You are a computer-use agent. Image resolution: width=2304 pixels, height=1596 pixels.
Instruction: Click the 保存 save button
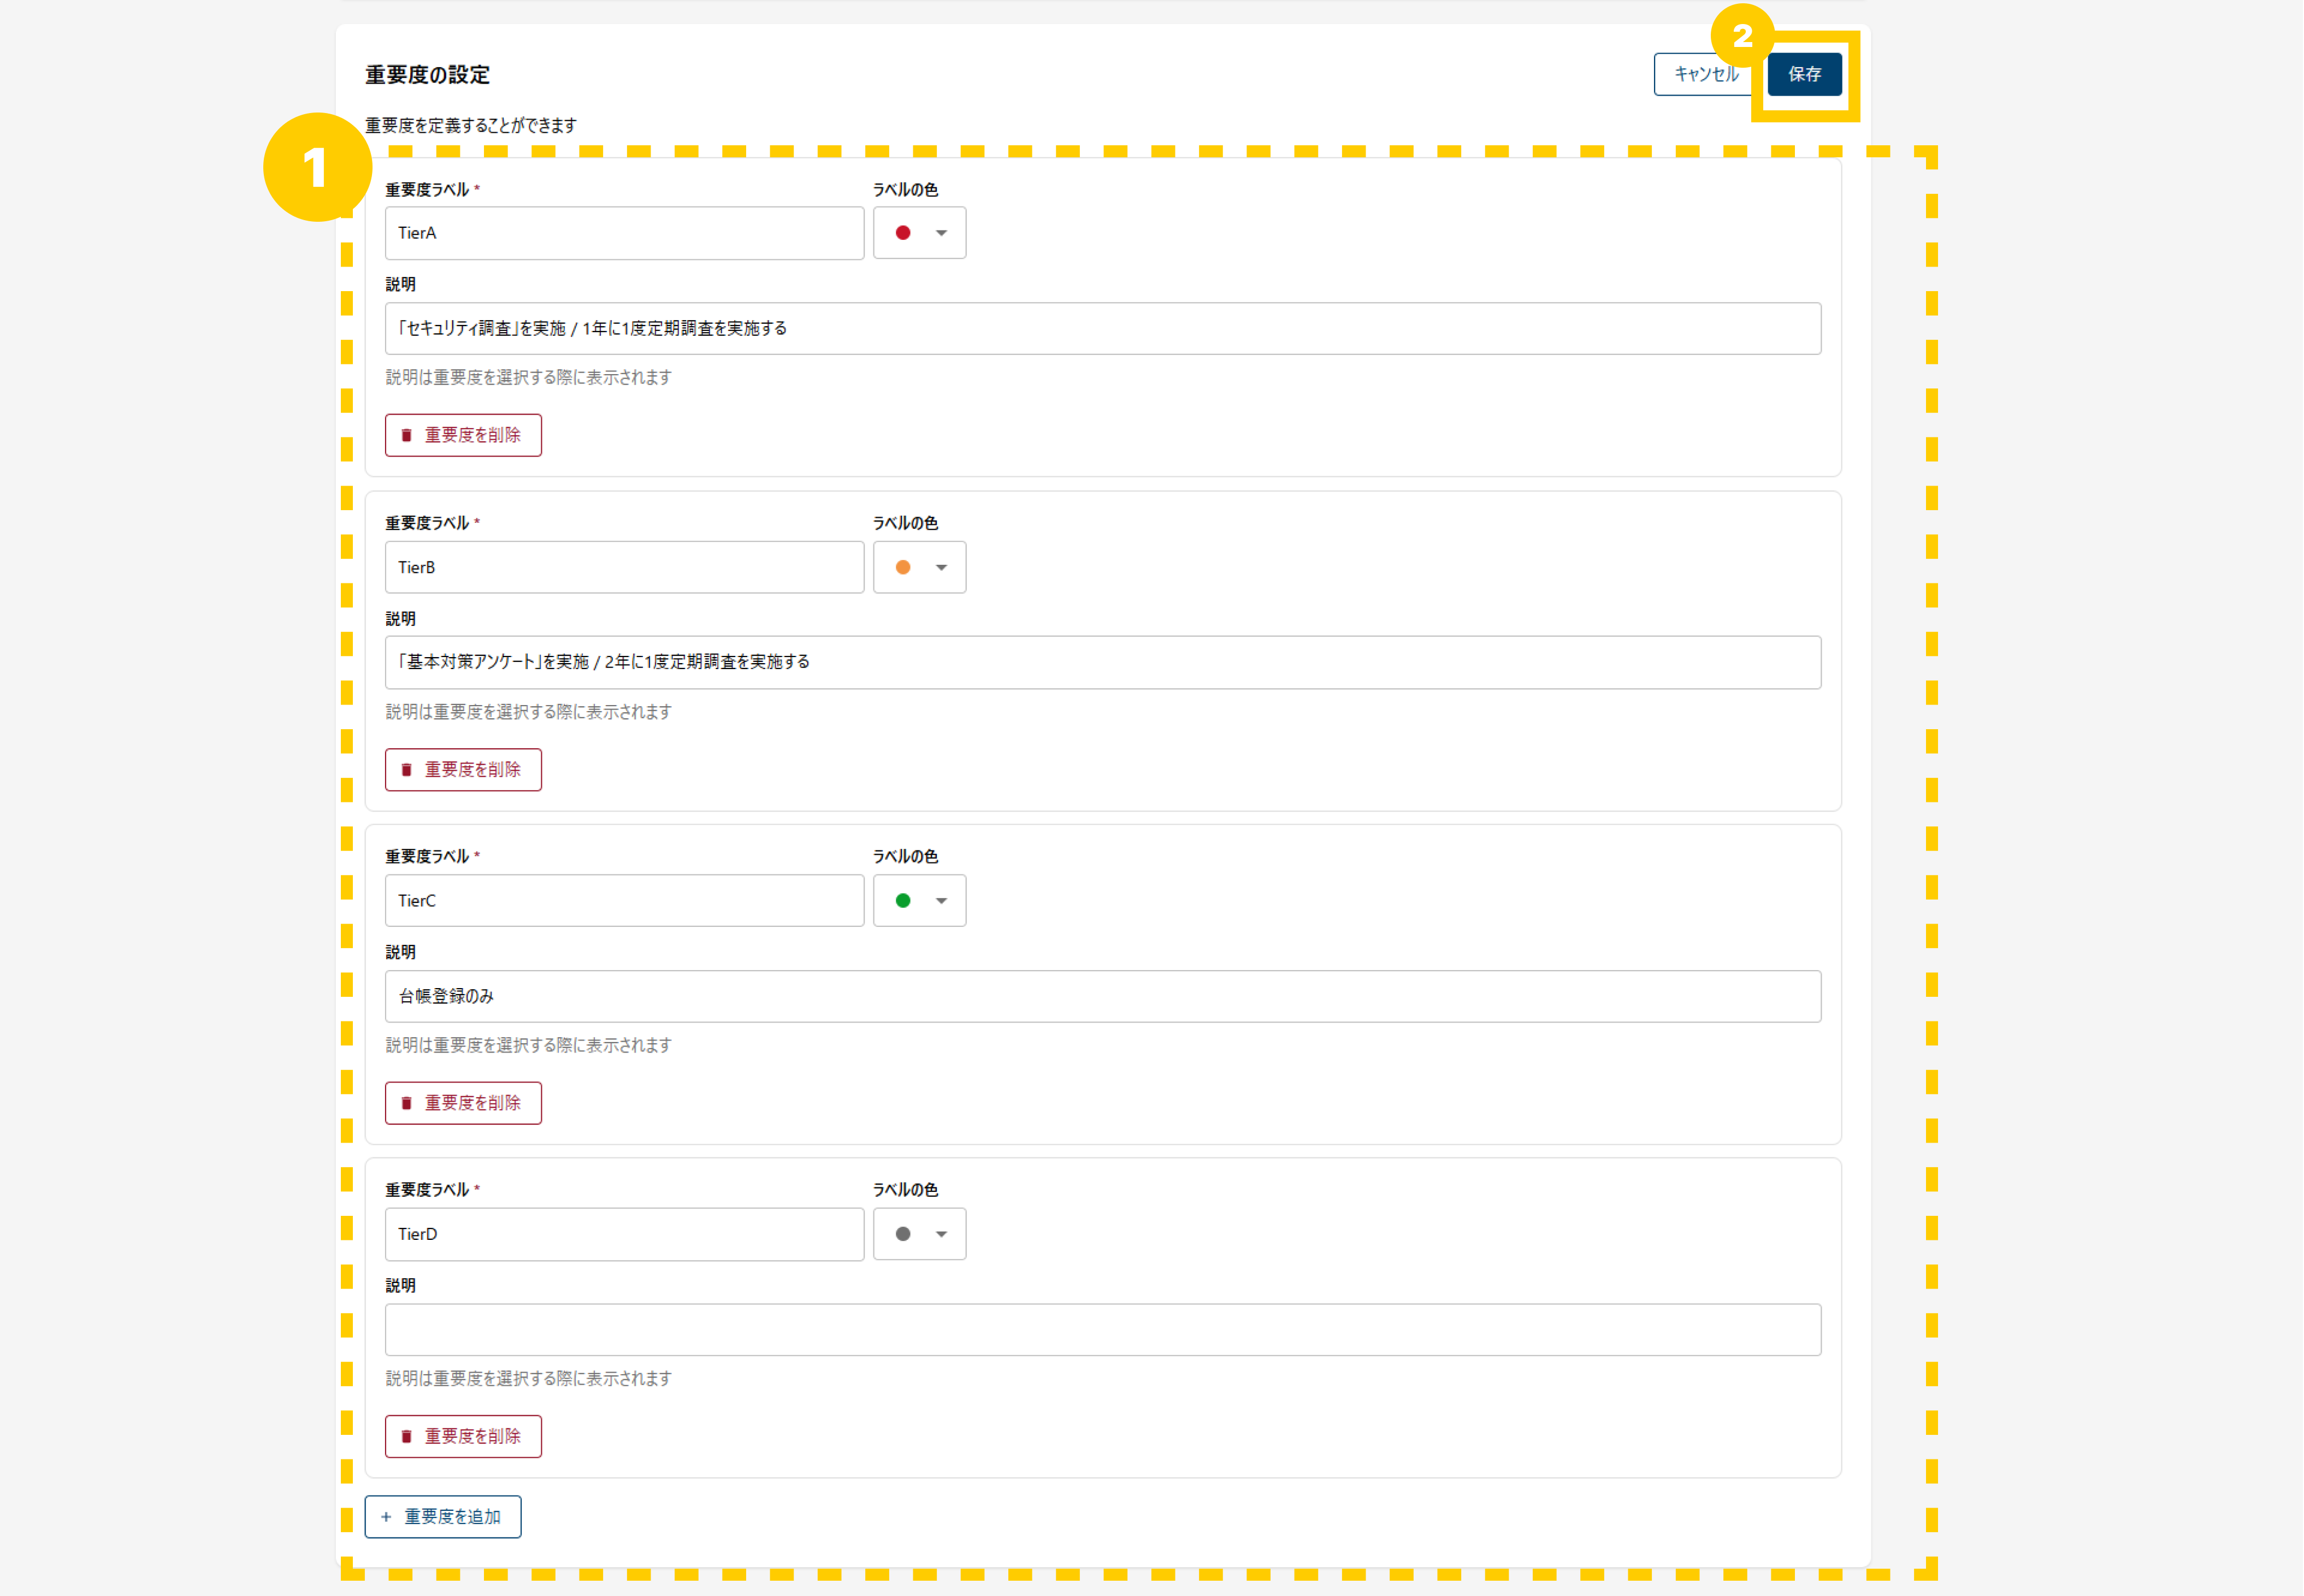[1804, 74]
